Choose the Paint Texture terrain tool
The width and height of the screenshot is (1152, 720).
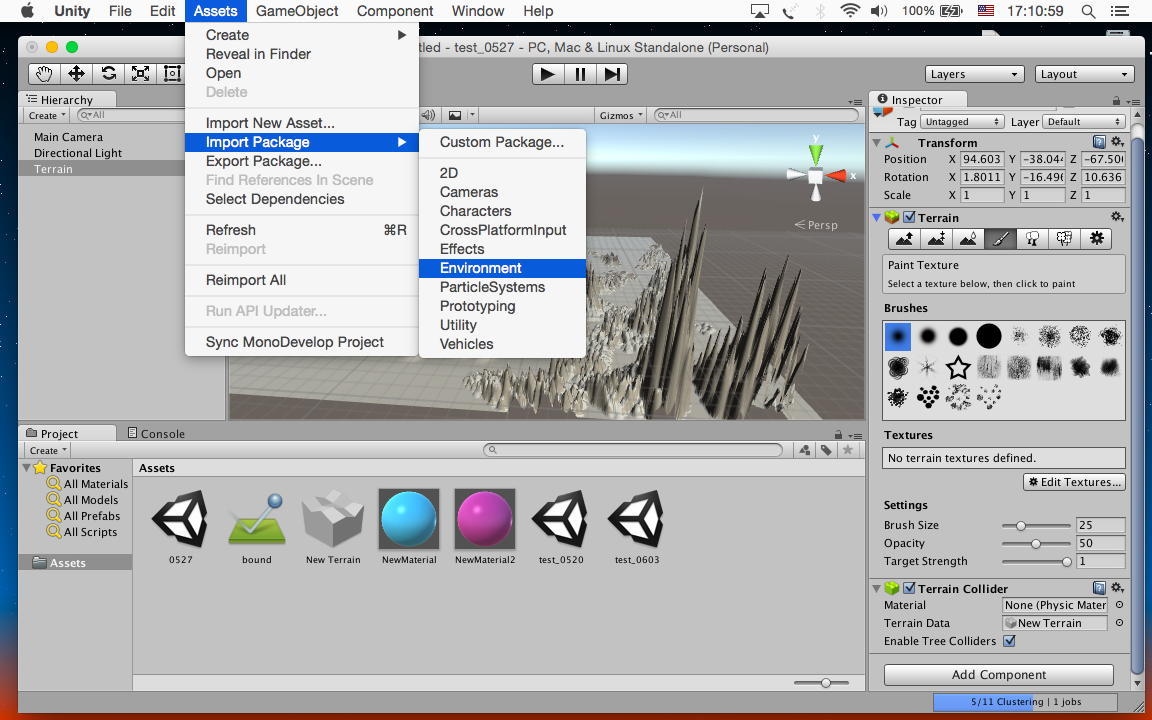(1000, 239)
